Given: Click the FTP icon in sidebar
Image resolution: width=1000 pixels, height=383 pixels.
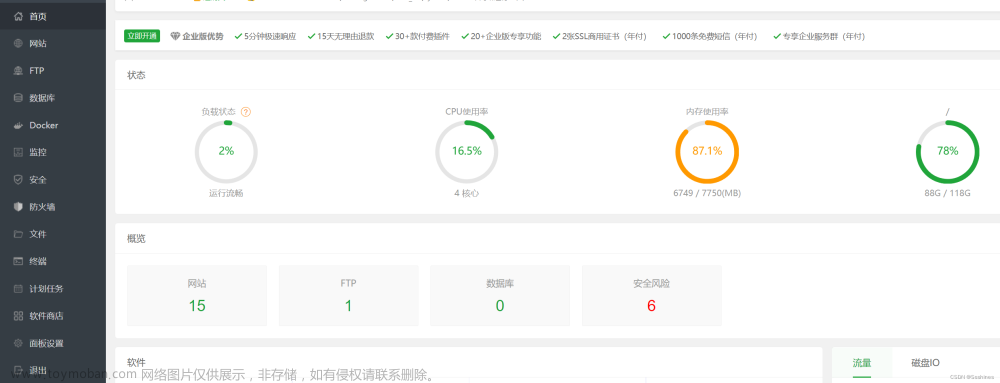Looking at the screenshot, I should pyautogui.click(x=18, y=71).
